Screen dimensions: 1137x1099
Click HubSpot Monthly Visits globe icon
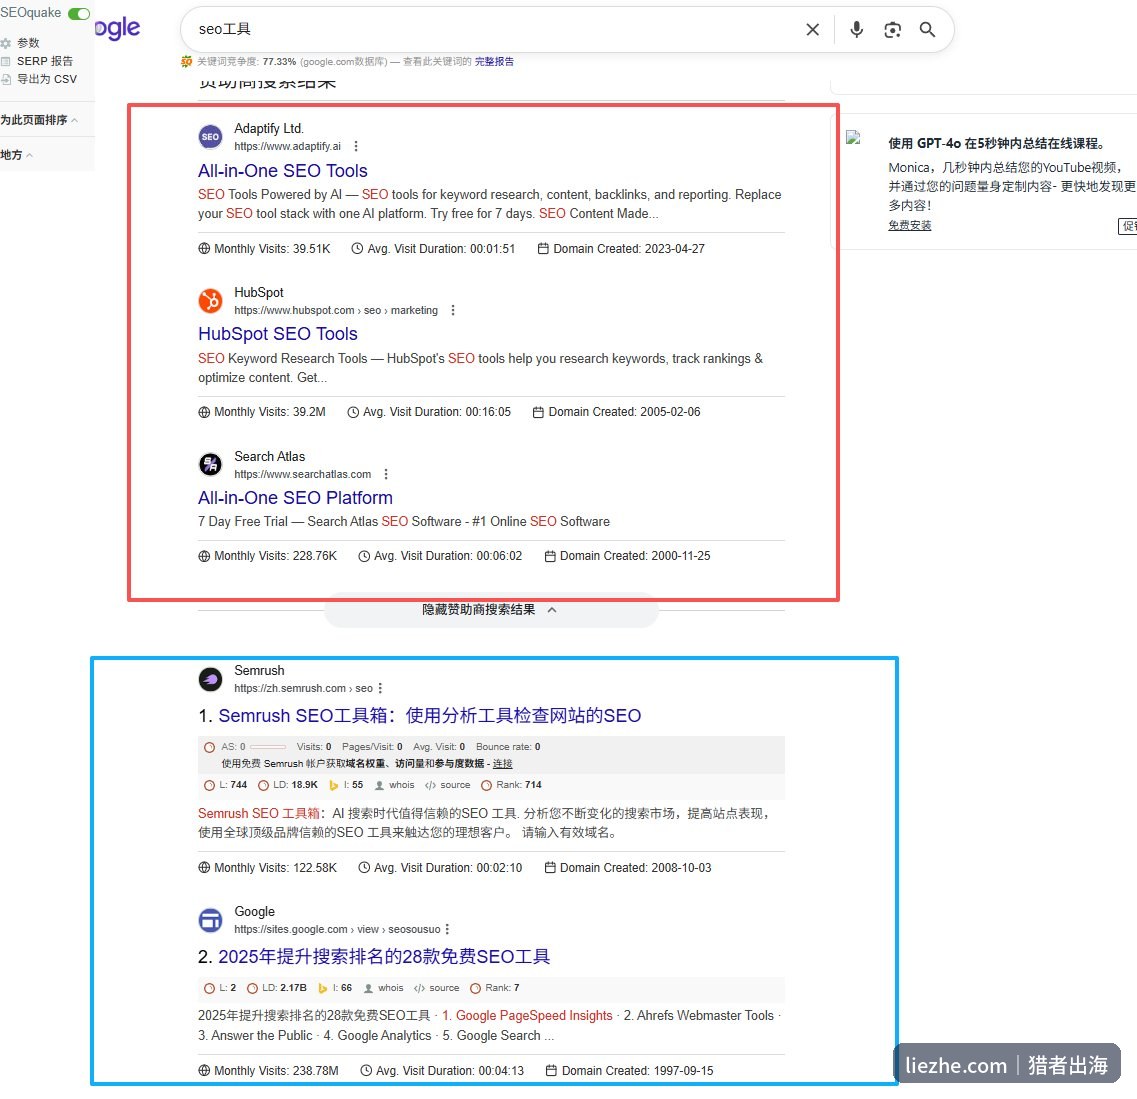(204, 412)
